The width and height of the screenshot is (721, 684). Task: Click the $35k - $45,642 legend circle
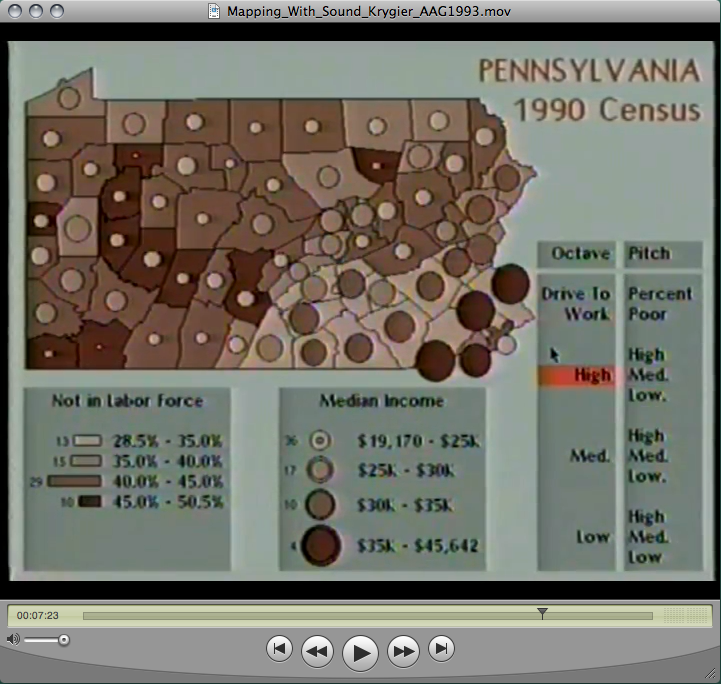tap(321, 546)
